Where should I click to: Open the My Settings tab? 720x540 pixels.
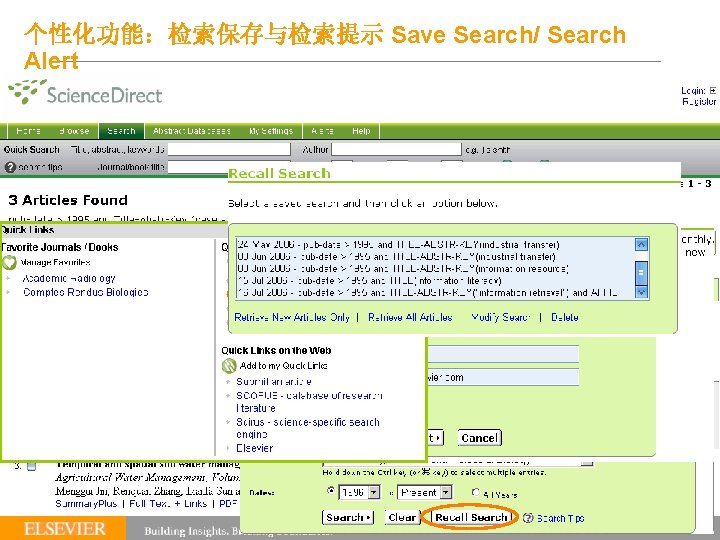pyautogui.click(x=271, y=131)
